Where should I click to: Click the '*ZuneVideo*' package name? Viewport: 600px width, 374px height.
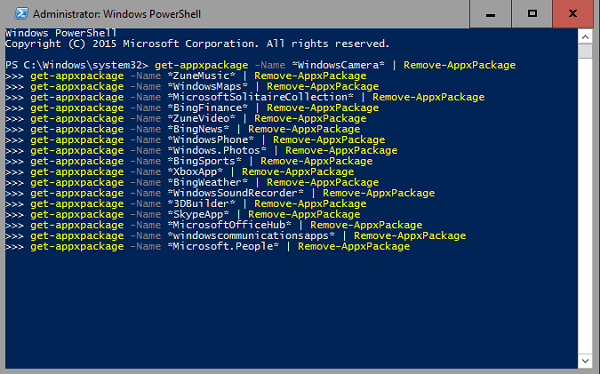(201, 119)
